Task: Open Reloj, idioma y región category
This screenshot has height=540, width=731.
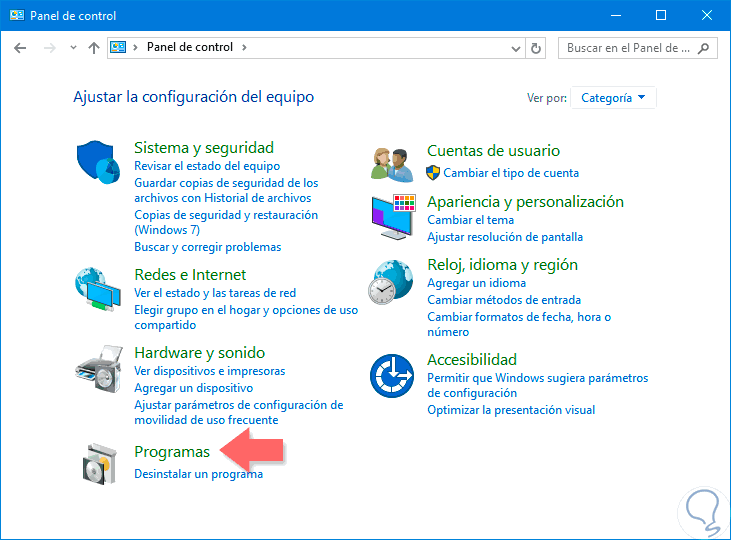Action: (503, 265)
